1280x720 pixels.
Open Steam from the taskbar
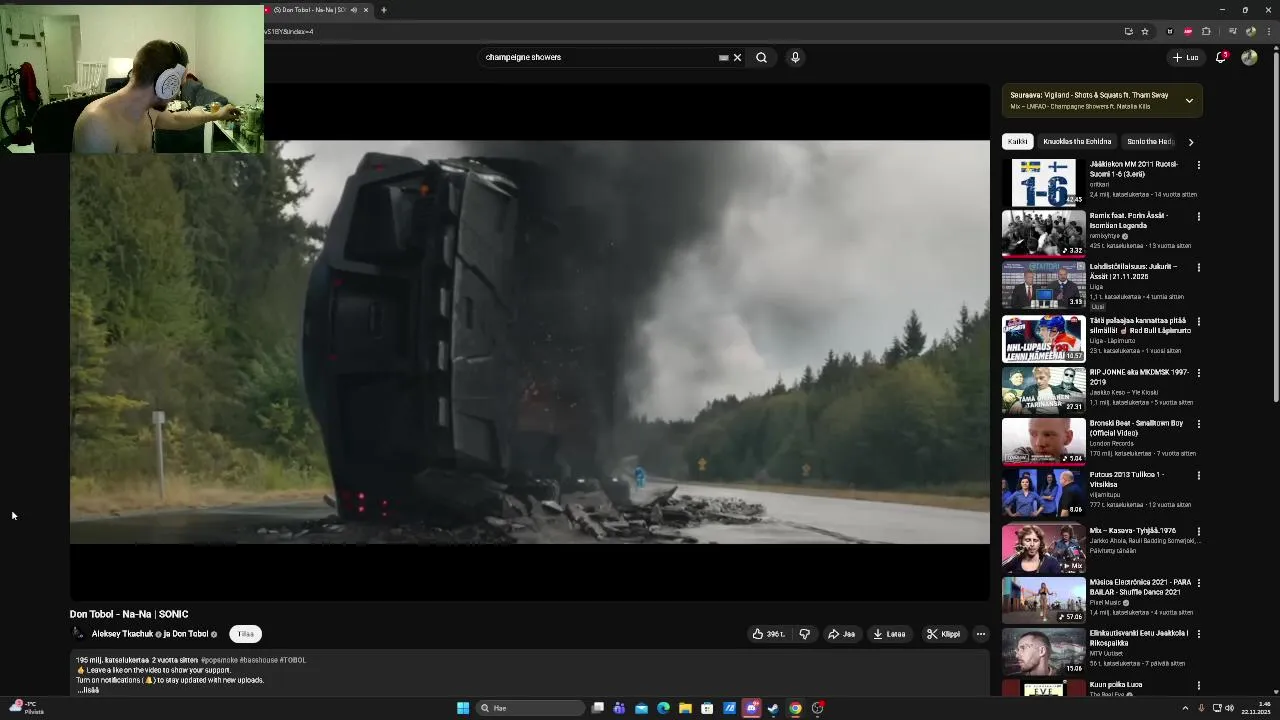(x=773, y=708)
